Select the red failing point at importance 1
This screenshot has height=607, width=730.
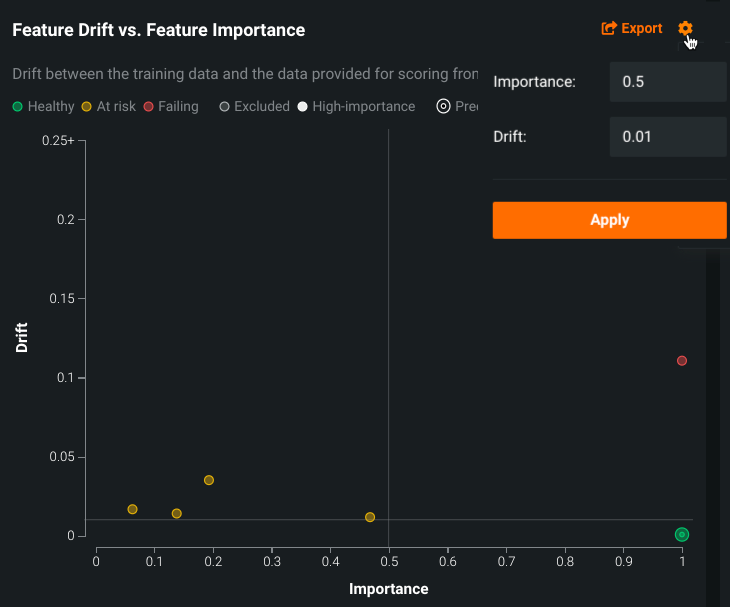pyautogui.click(x=682, y=360)
